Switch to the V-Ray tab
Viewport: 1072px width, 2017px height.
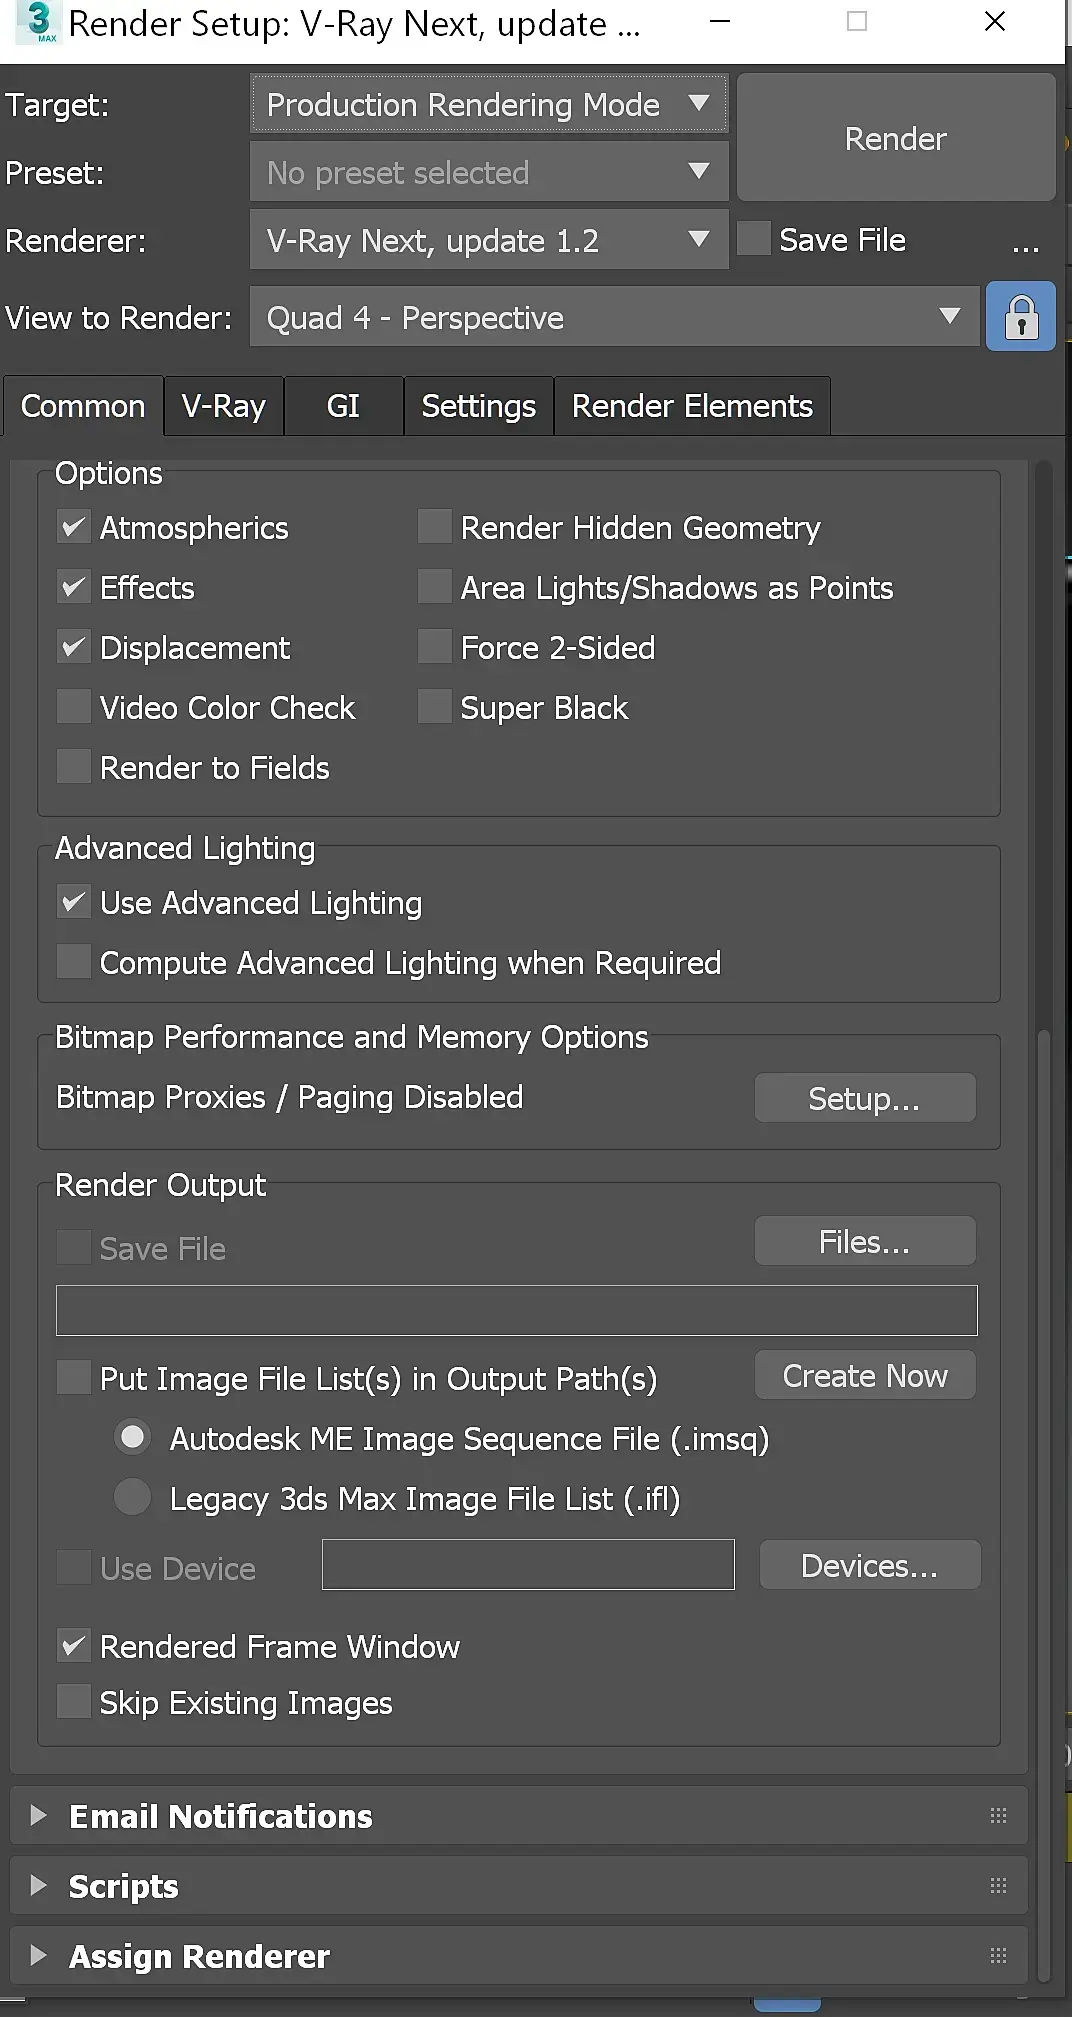click(224, 406)
